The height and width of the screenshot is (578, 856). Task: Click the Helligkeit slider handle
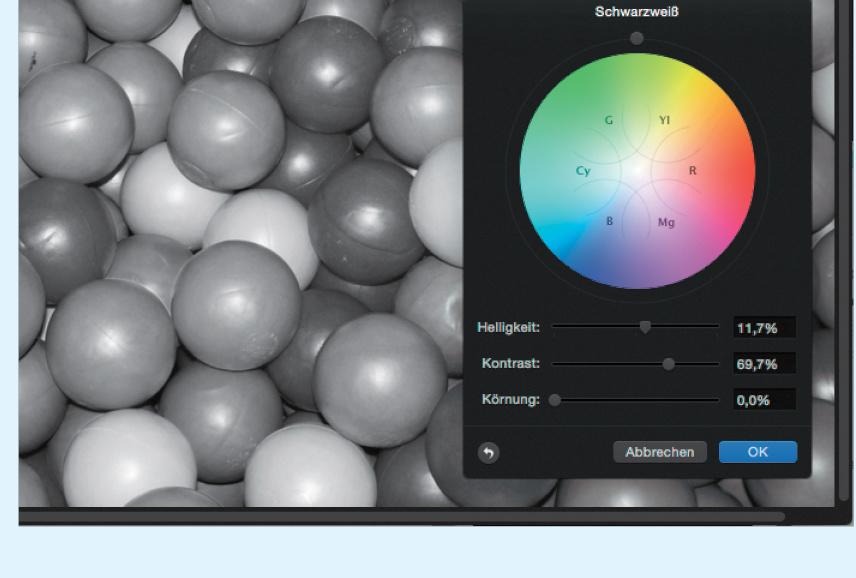[645, 327]
